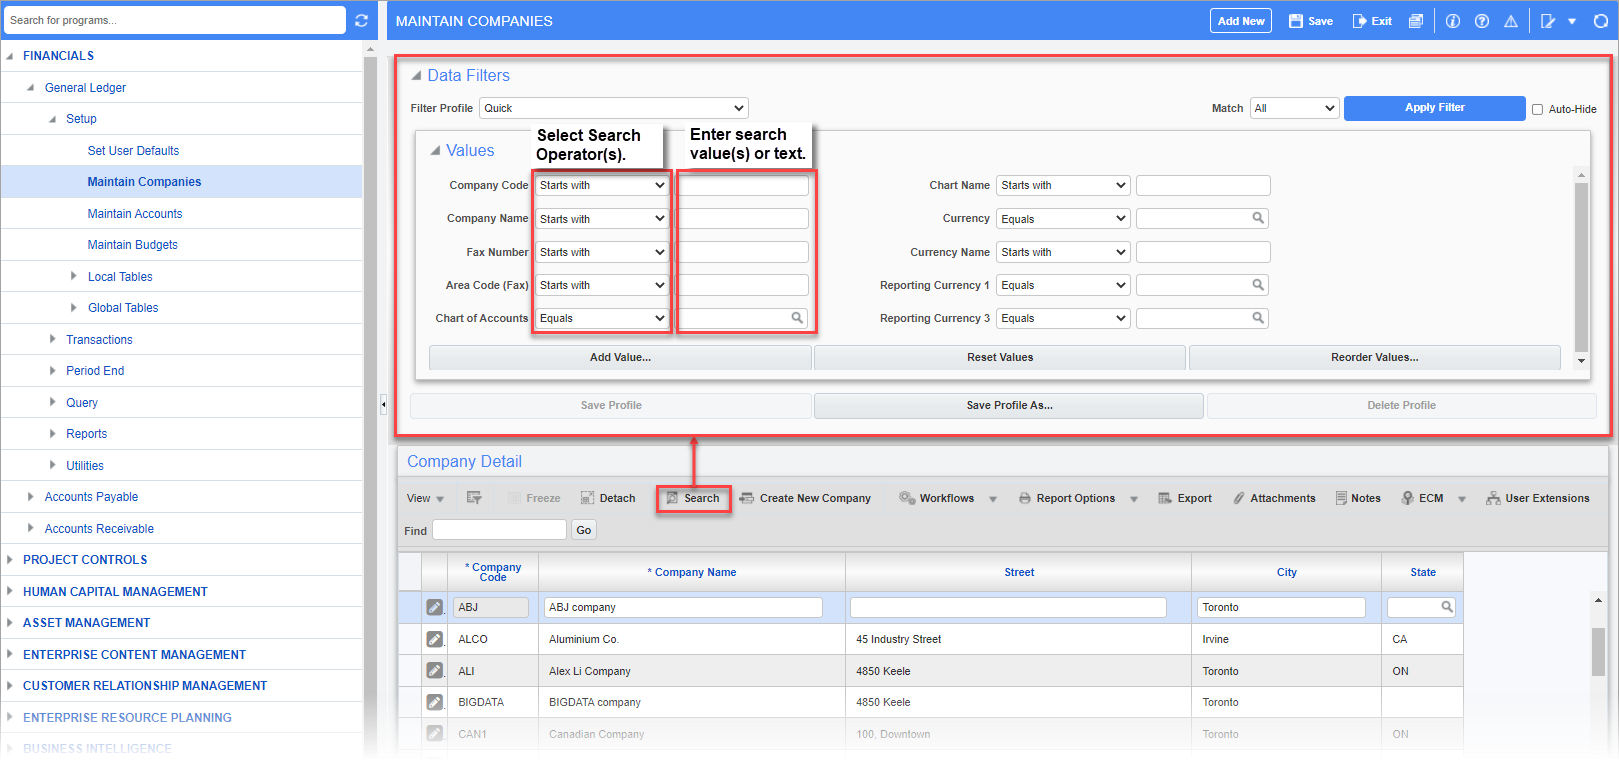Click the warning triangle icon
Viewport: 1619px width, 760px height.
point(1511,21)
